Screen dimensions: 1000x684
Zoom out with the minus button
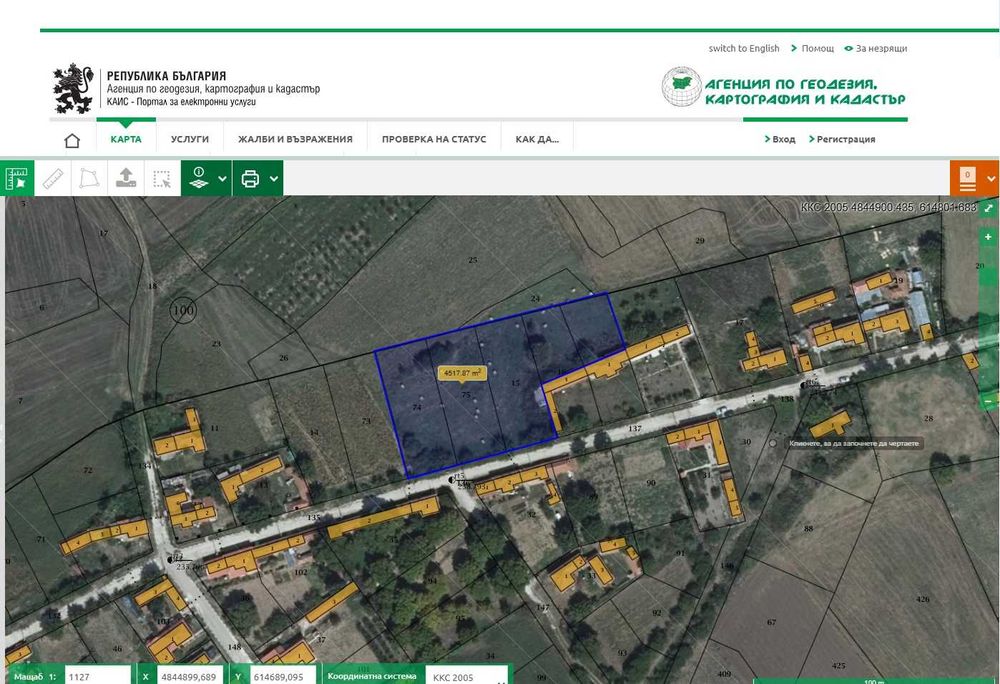click(x=989, y=402)
